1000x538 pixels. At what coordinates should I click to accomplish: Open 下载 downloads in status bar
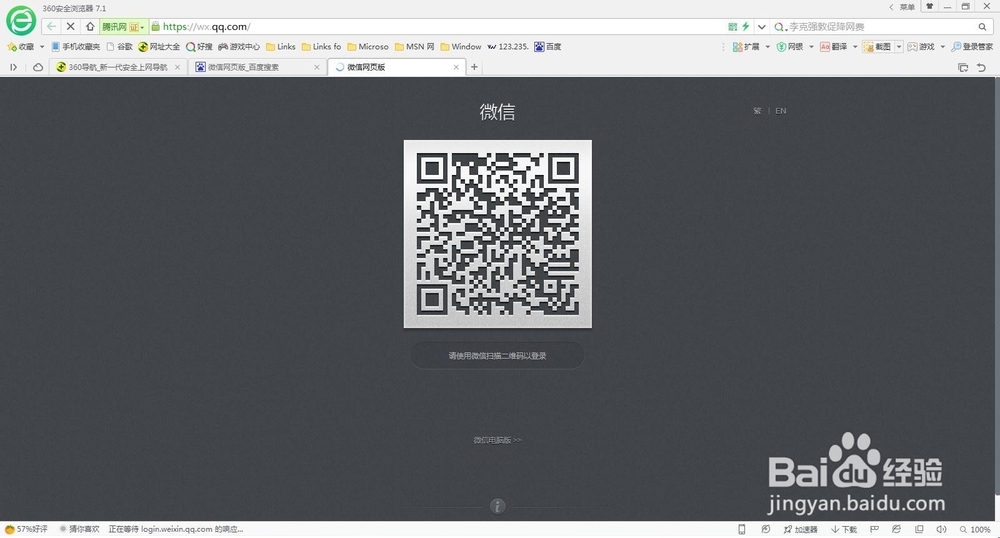tap(844, 529)
